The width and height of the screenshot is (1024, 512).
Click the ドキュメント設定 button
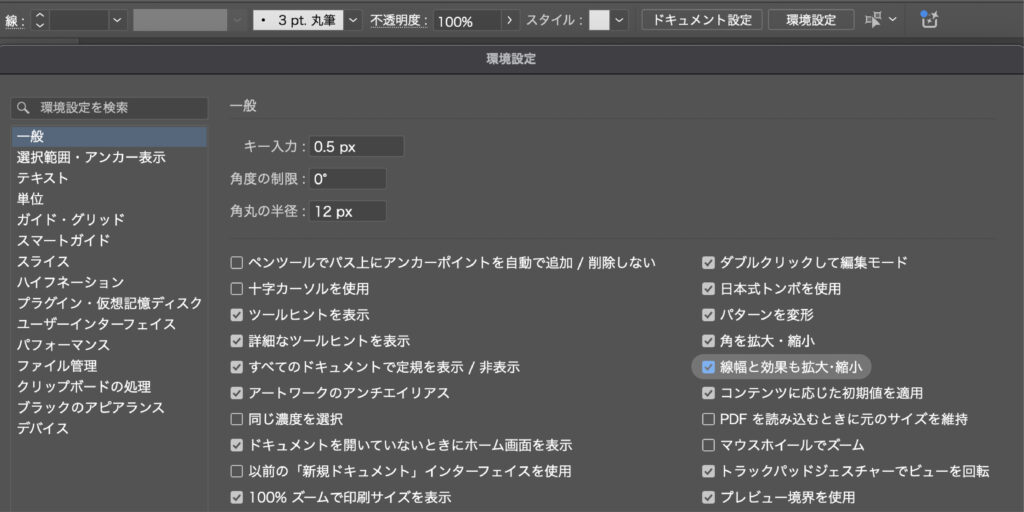click(702, 20)
